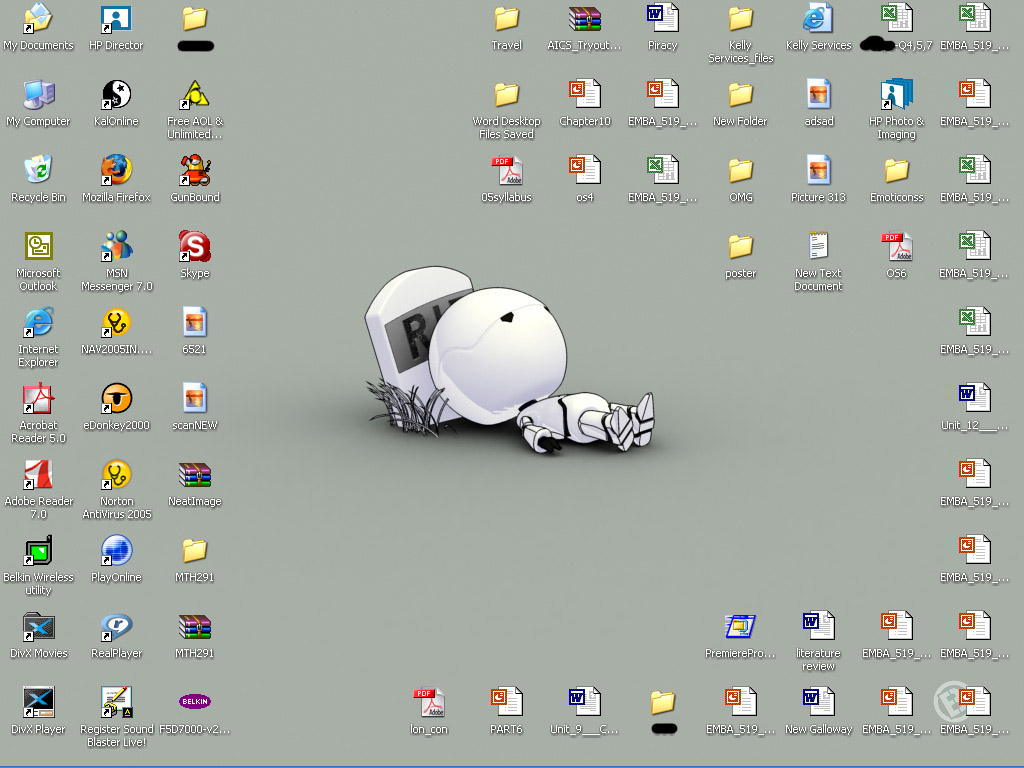Select the My Computer icon
Screen dimensions: 1024x768
(x=38, y=95)
